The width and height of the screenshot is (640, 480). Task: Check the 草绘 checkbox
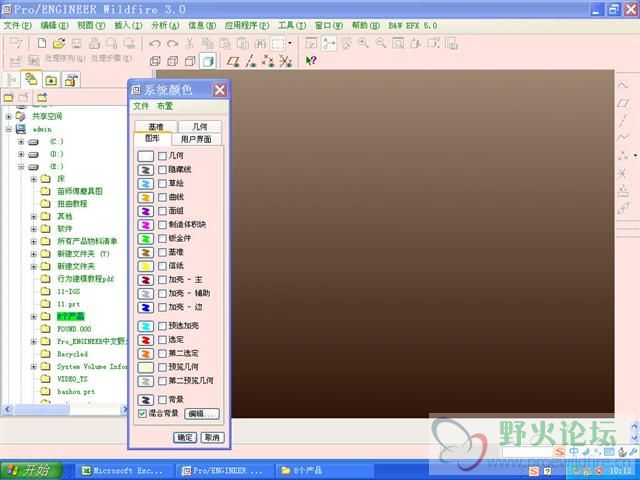(162, 183)
